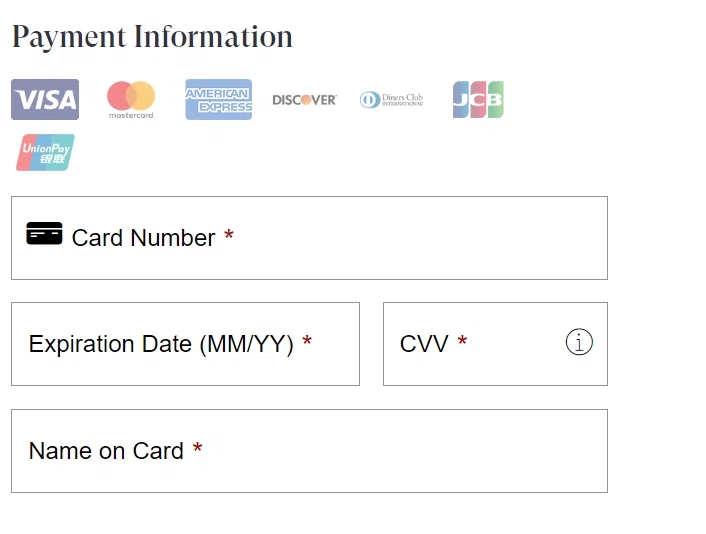Image resolution: width=706 pixels, height=534 pixels.
Task: Select the UnionPay logo
Action: coord(45,153)
